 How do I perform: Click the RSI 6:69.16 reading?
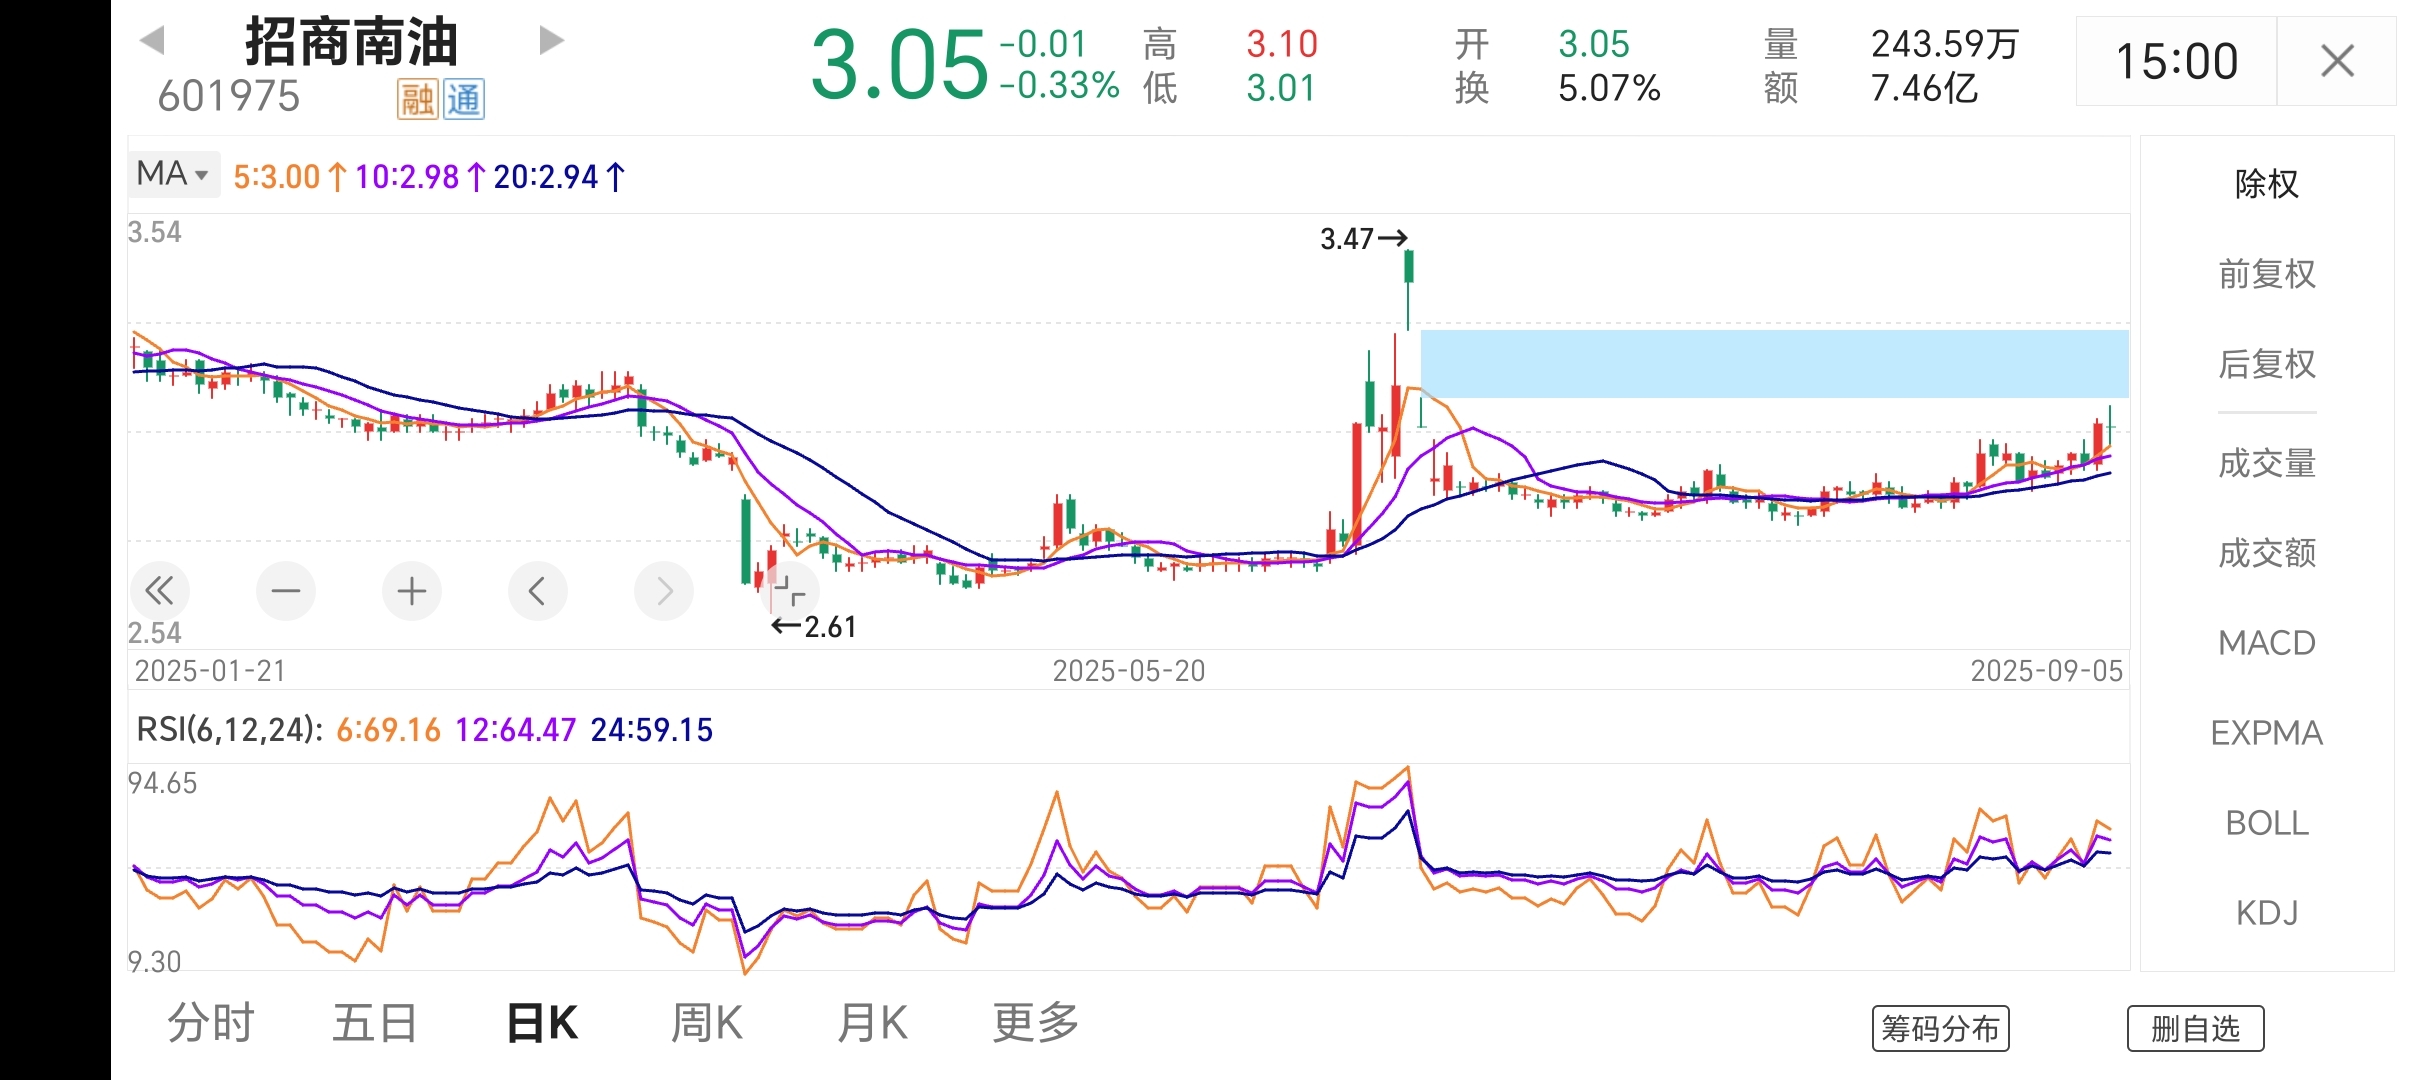388,730
